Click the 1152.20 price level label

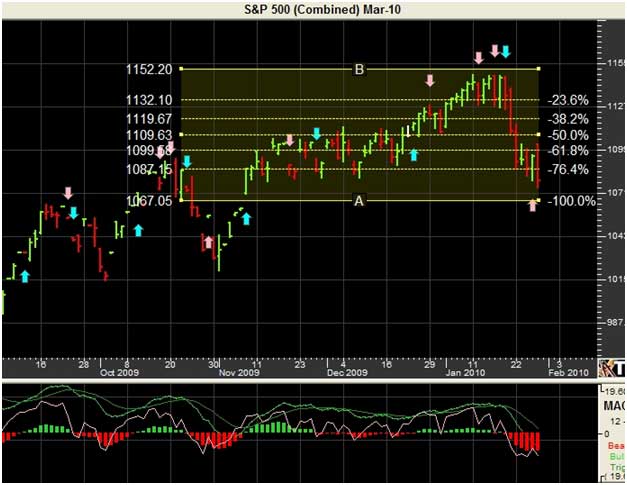tap(149, 70)
